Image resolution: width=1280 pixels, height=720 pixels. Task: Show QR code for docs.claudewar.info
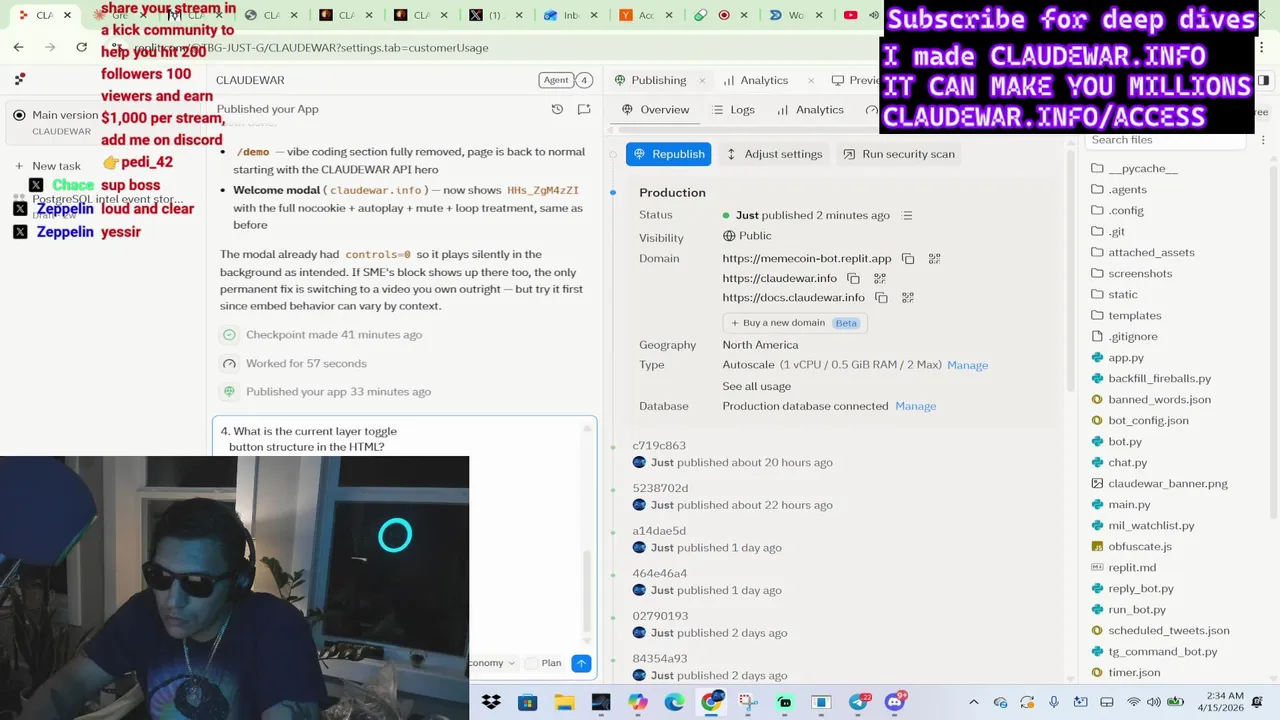[x=908, y=298]
